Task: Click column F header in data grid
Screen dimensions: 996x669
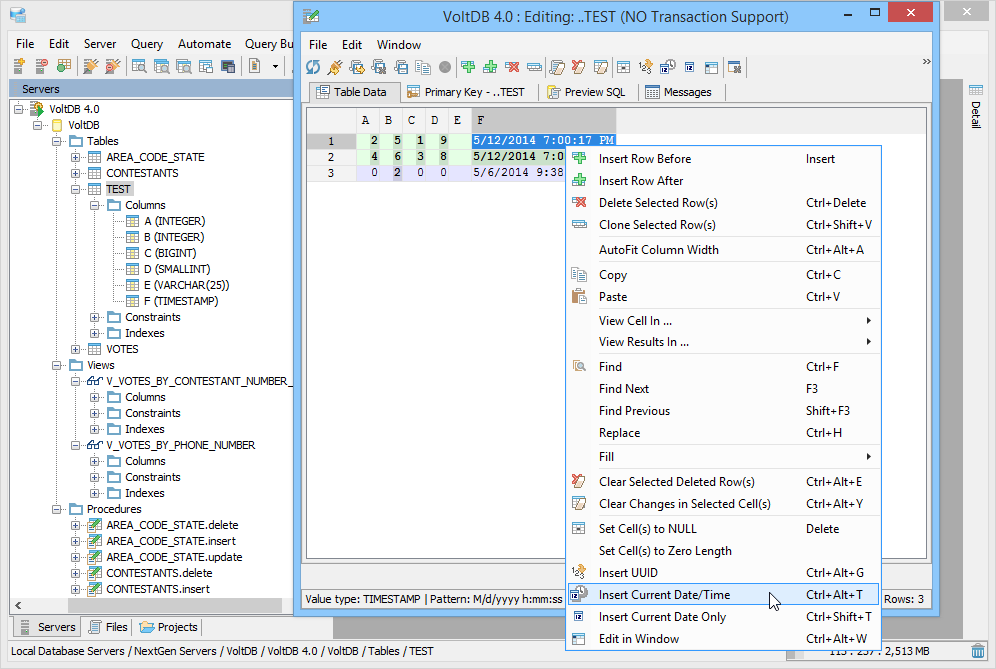Action: 544,120
